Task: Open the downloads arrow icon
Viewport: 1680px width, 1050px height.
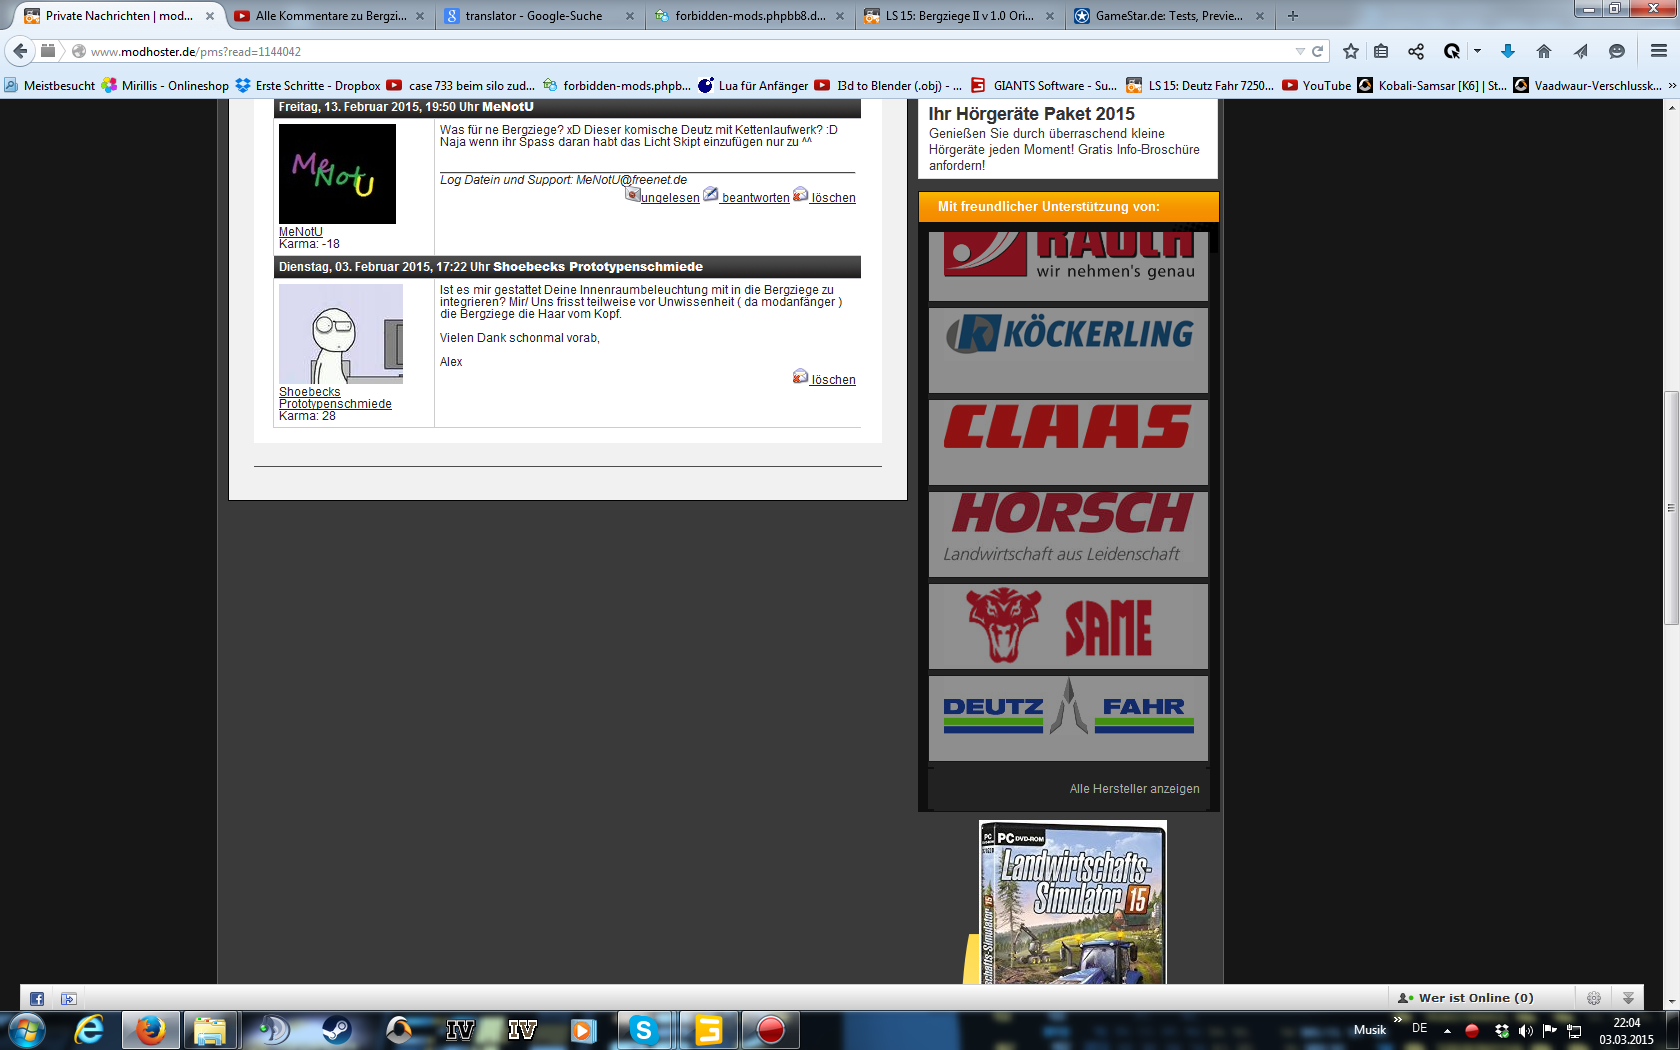Action: (x=1508, y=51)
